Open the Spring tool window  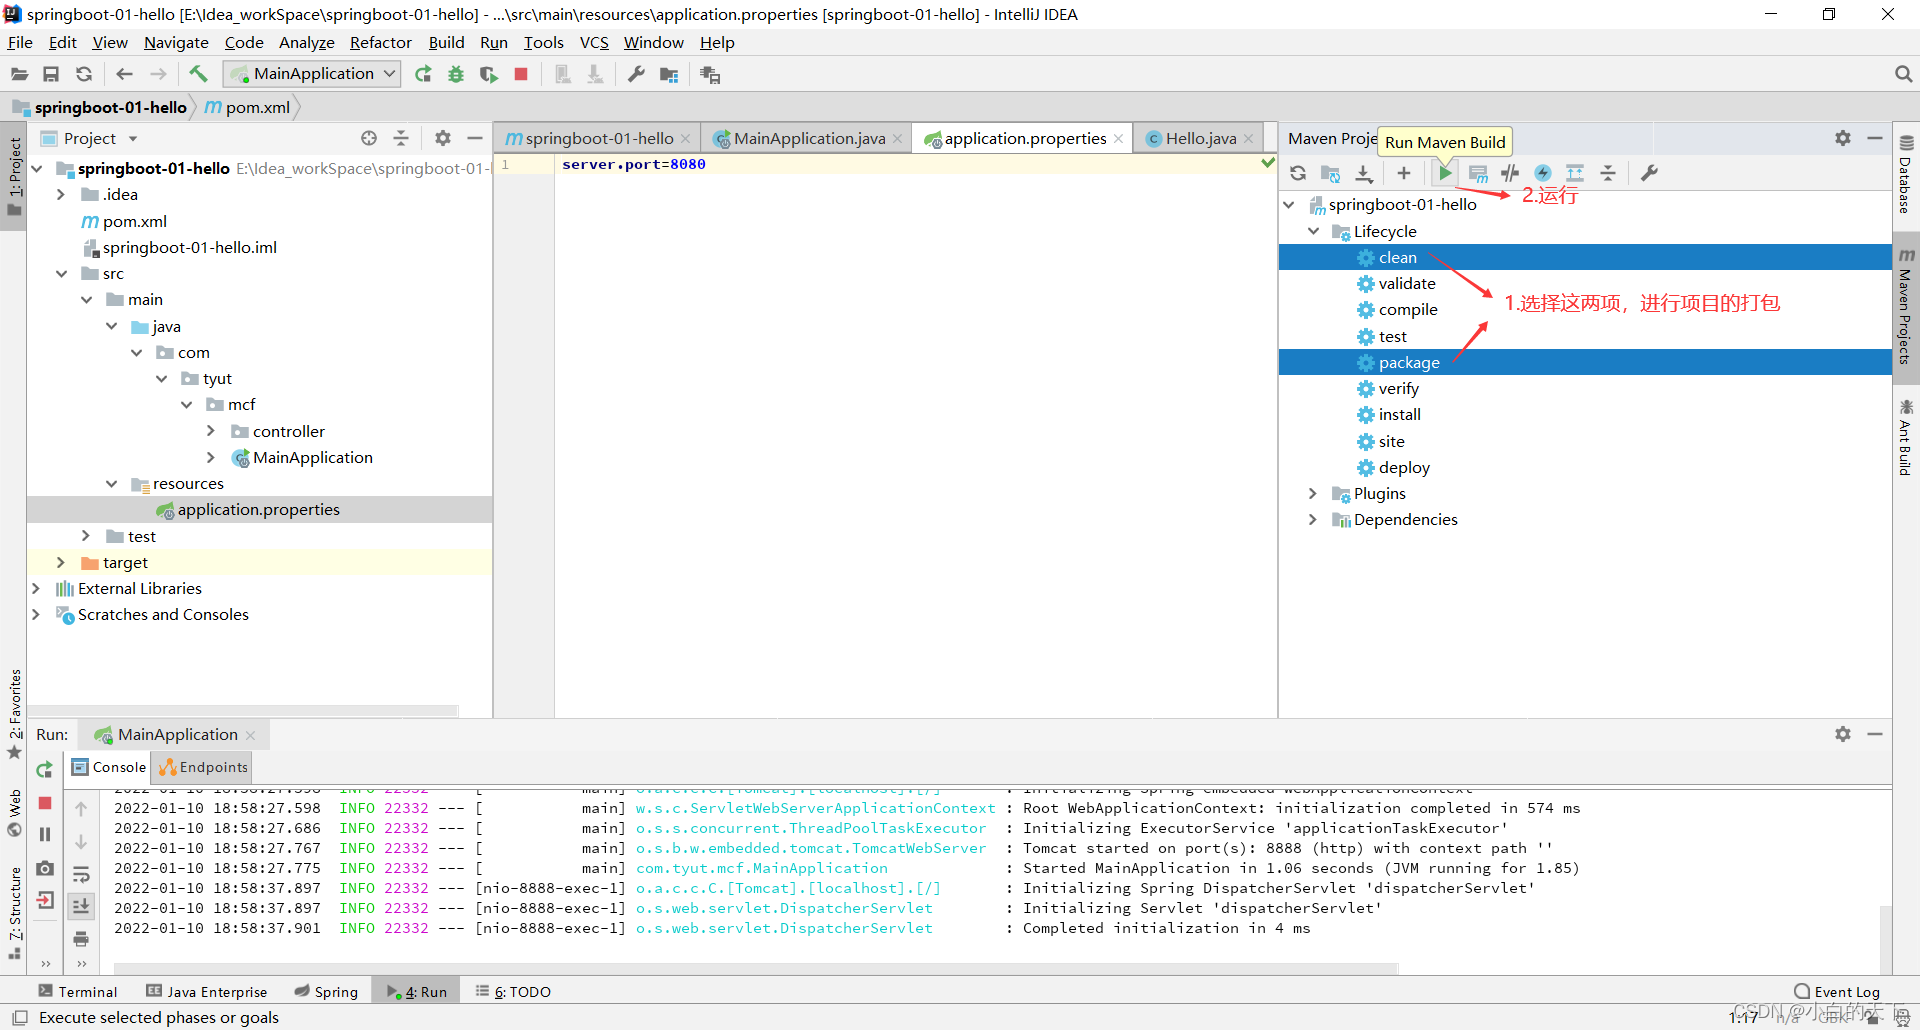pyautogui.click(x=326, y=992)
